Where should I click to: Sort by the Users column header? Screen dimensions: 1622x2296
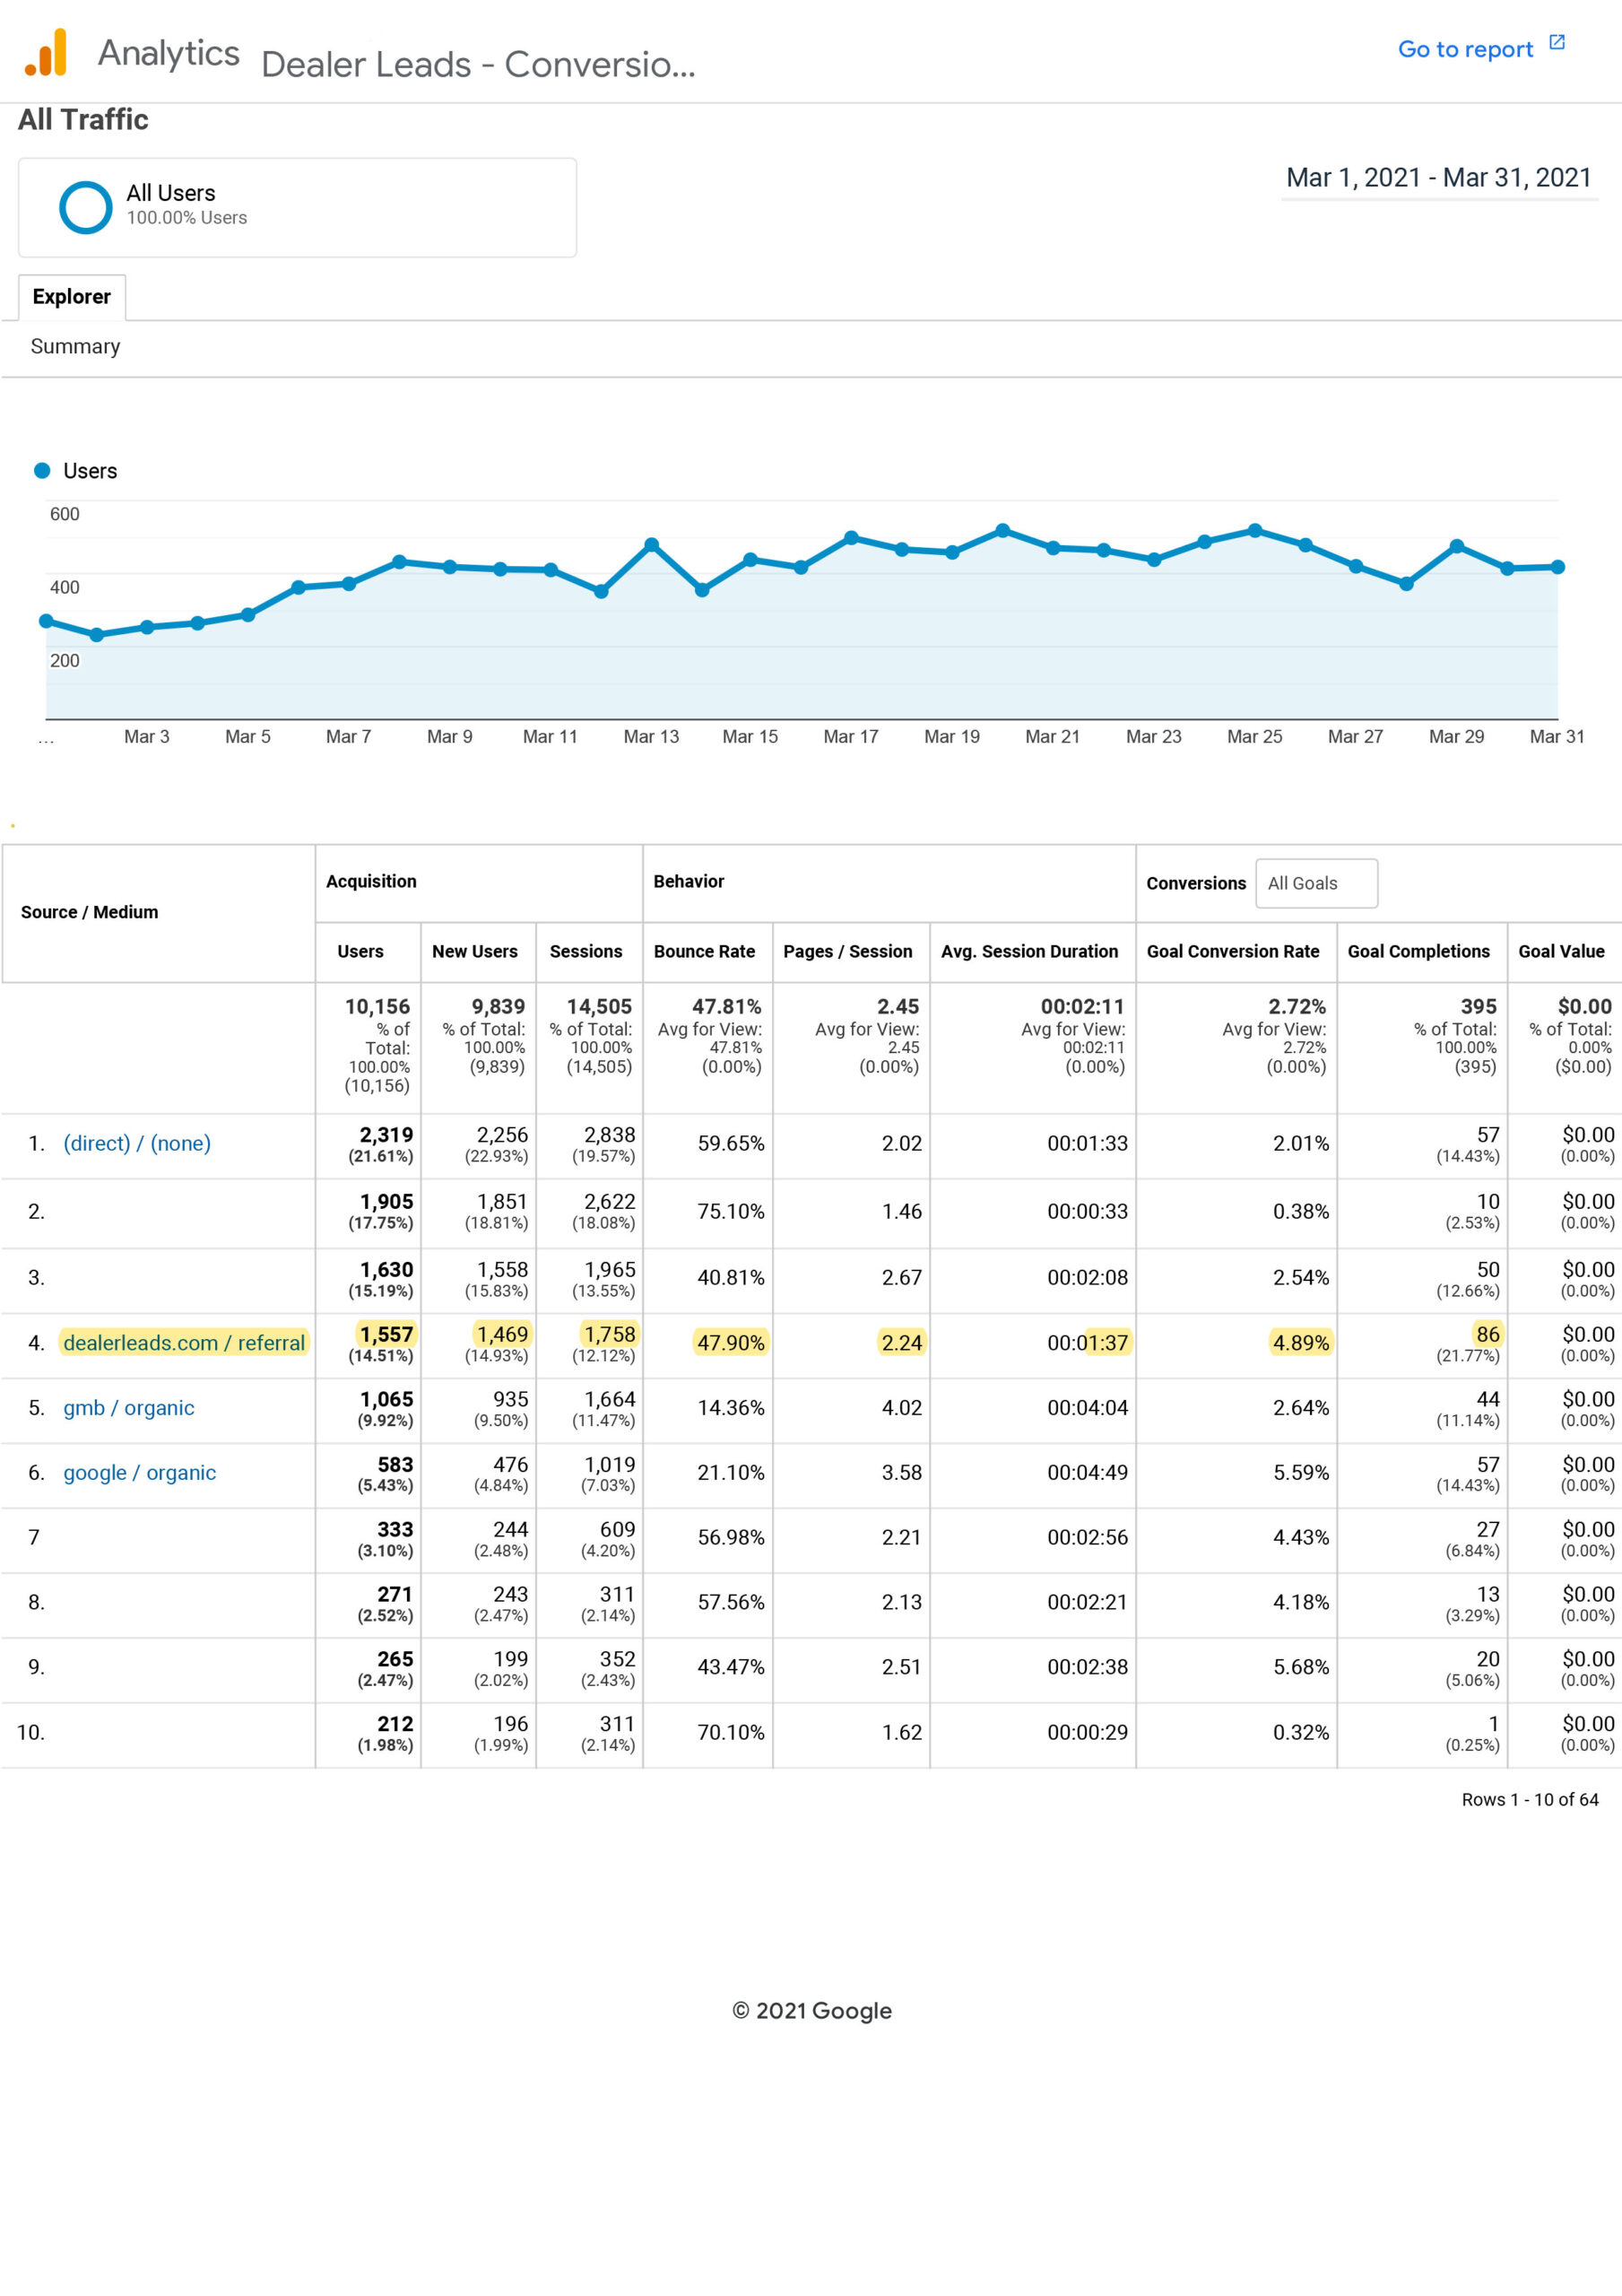(x=360, y=951)
